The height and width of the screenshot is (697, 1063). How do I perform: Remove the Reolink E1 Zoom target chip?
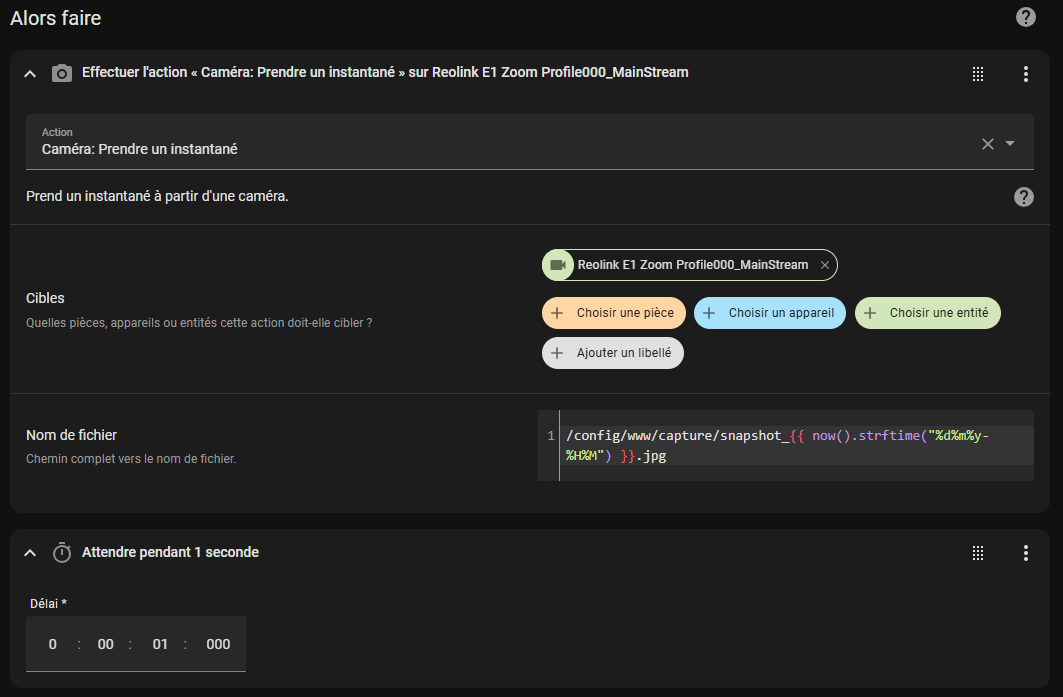(x=824, y=265)
